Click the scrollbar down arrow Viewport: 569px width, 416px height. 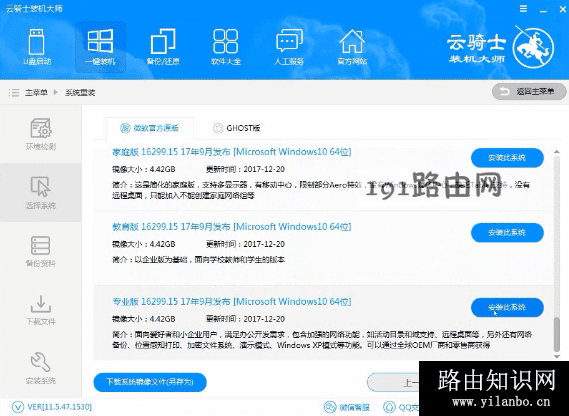click(557, 357)
